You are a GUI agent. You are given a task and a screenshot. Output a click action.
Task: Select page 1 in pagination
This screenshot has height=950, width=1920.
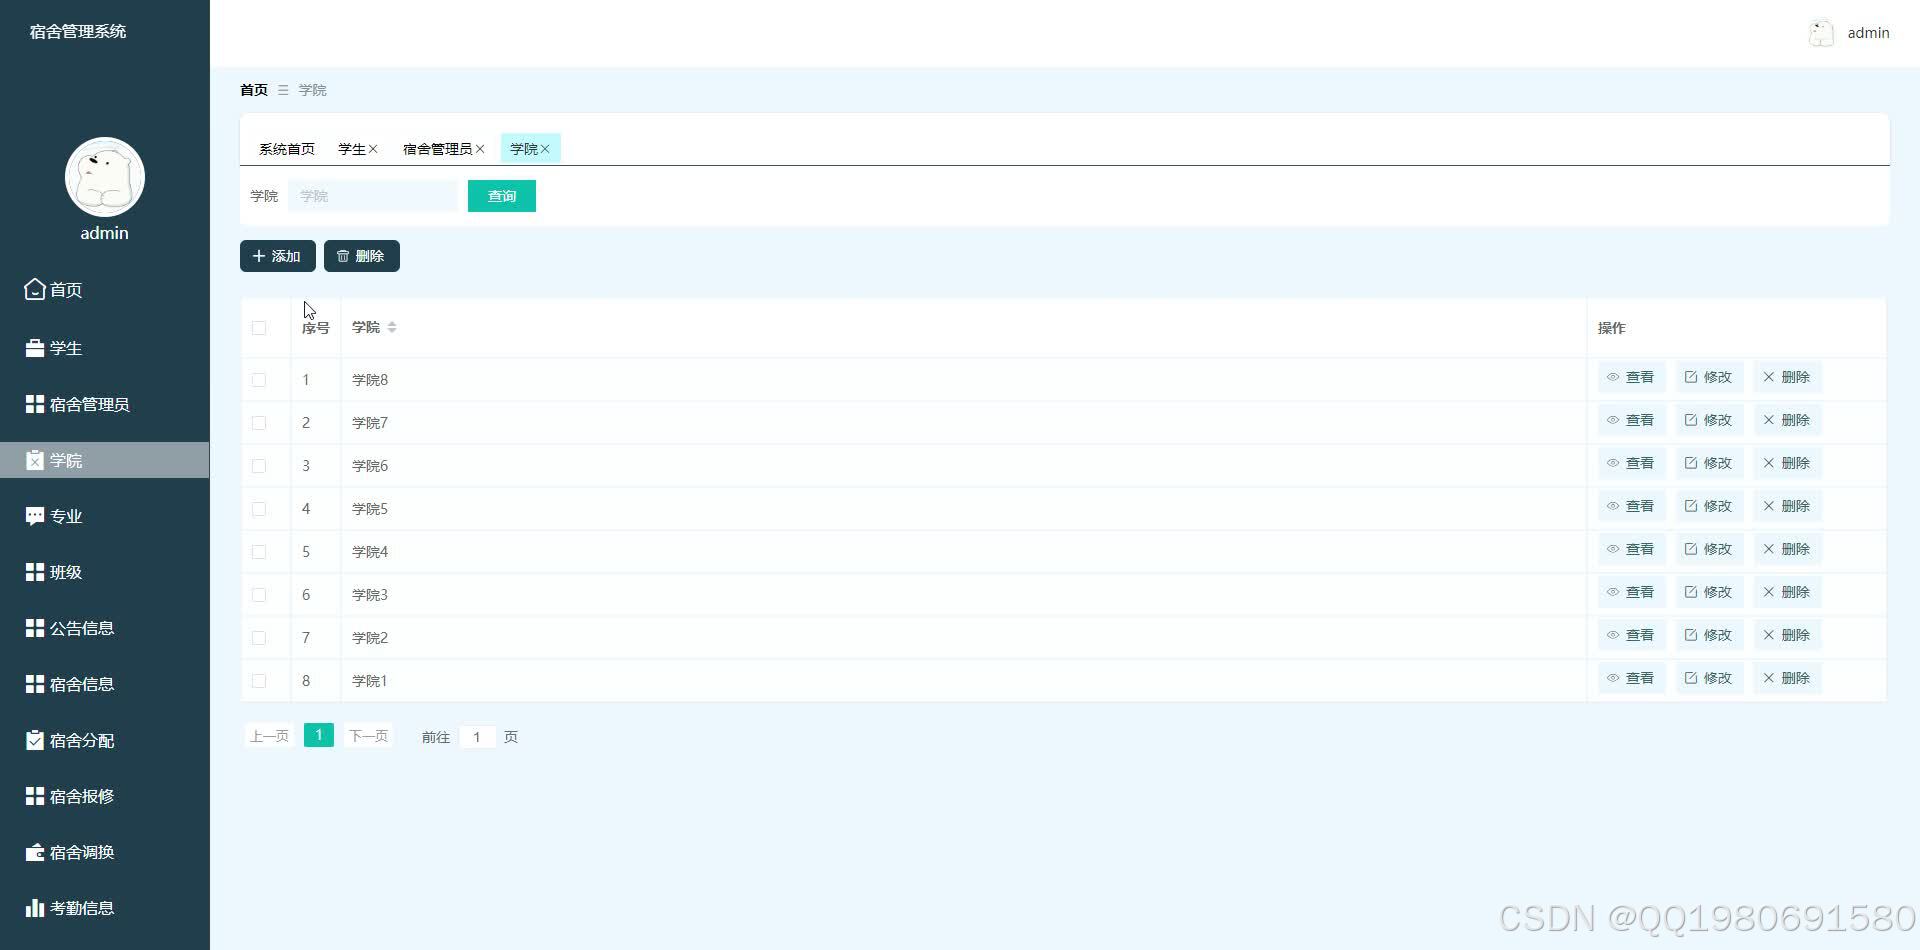(x=319, y=735)
